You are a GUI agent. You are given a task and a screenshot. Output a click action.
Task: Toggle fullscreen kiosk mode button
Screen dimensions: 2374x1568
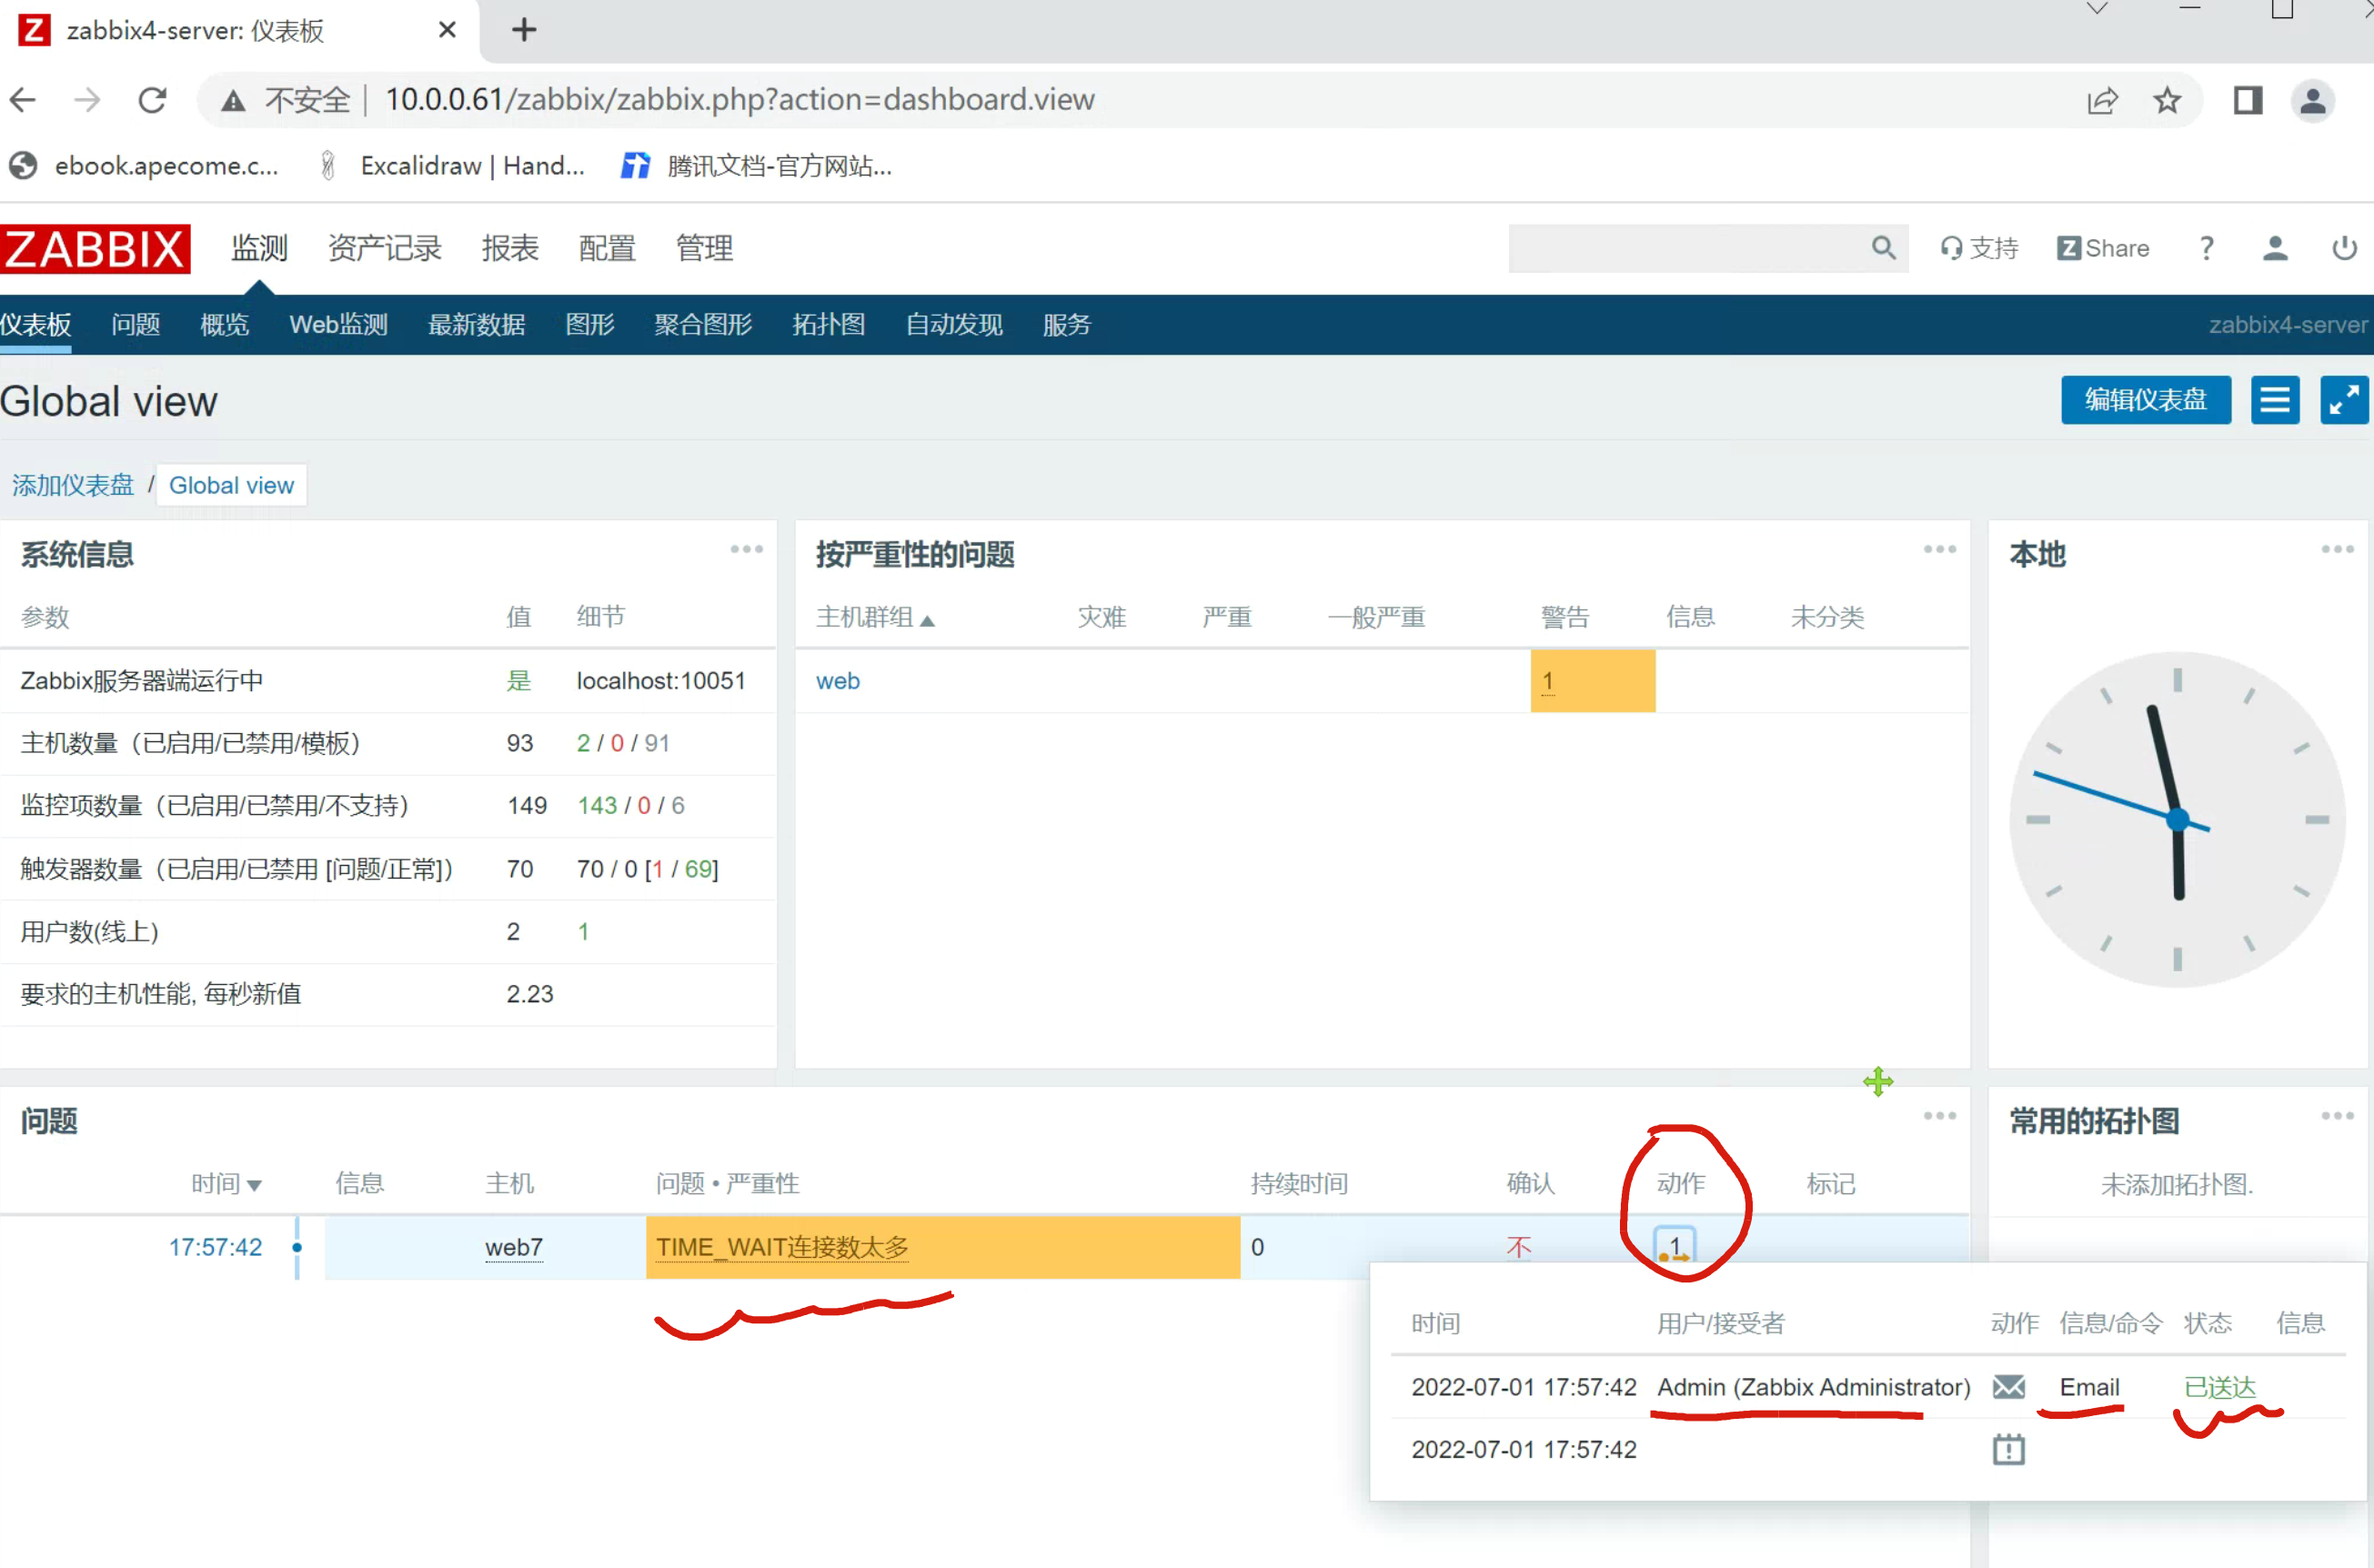tap(2343, 400)
